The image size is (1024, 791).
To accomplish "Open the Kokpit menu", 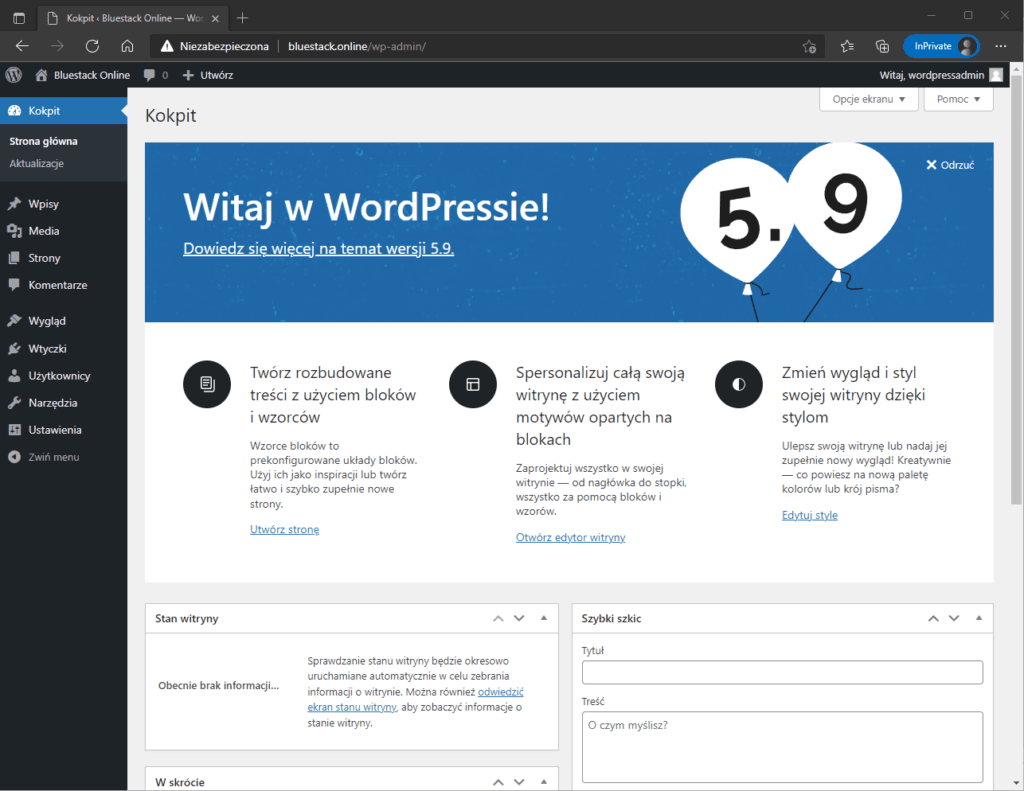I will (x=63, y=111).
